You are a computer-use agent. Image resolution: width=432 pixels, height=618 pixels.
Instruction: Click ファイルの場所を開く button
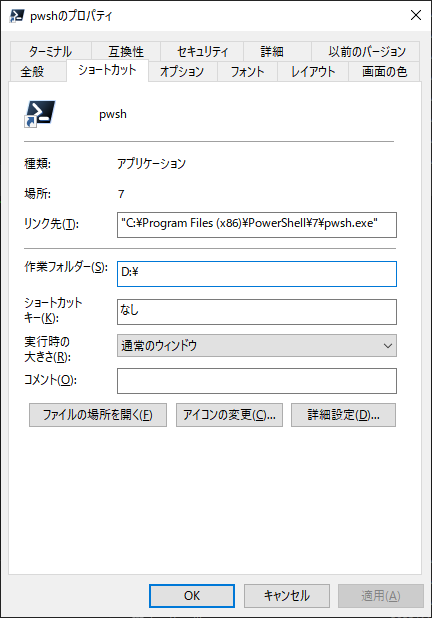click(98, 415)
